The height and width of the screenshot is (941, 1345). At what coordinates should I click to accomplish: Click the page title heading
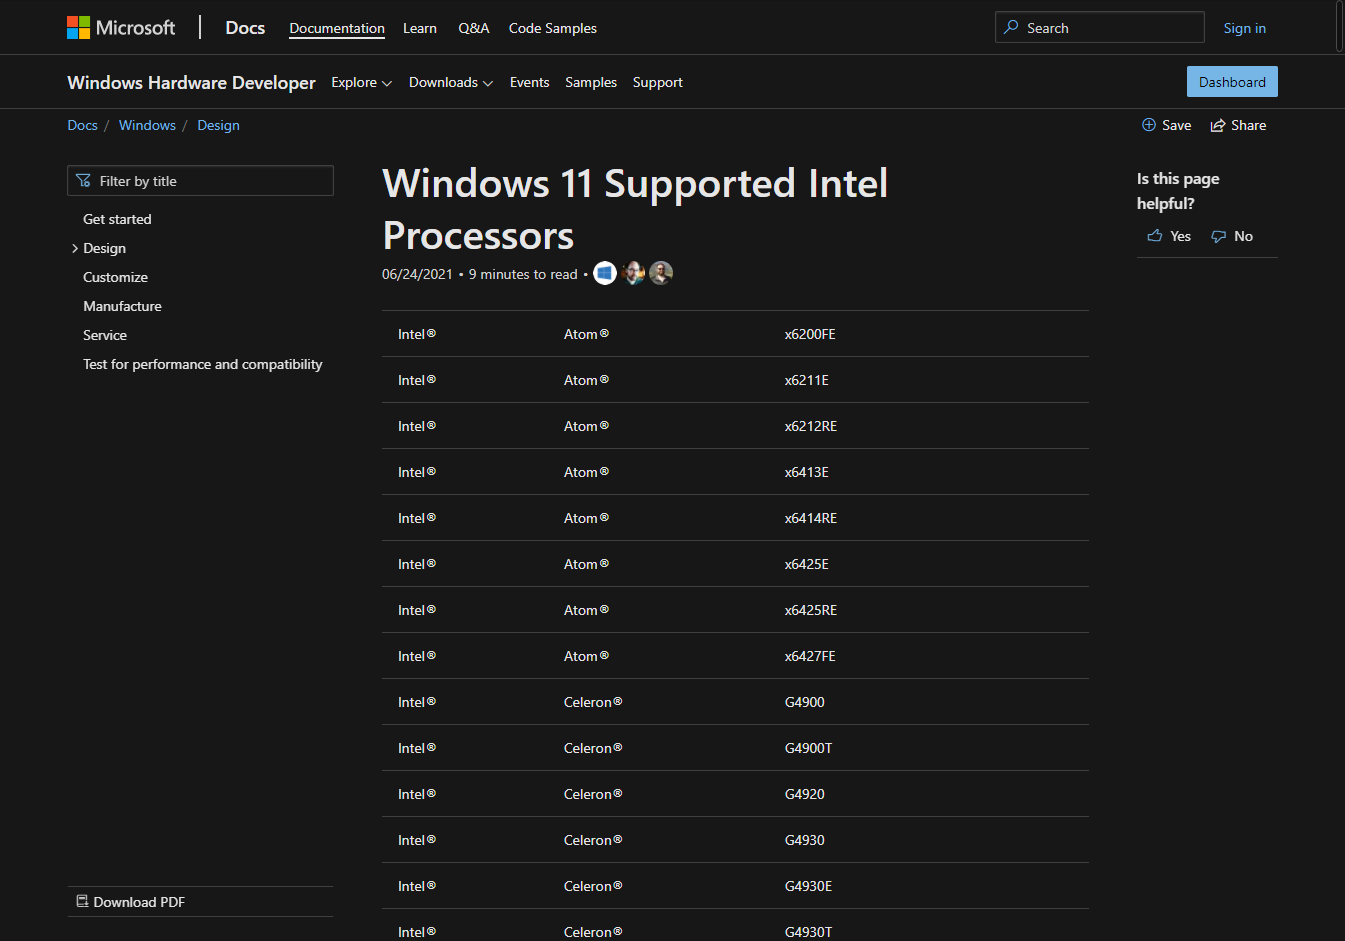(x=635, y=209)
